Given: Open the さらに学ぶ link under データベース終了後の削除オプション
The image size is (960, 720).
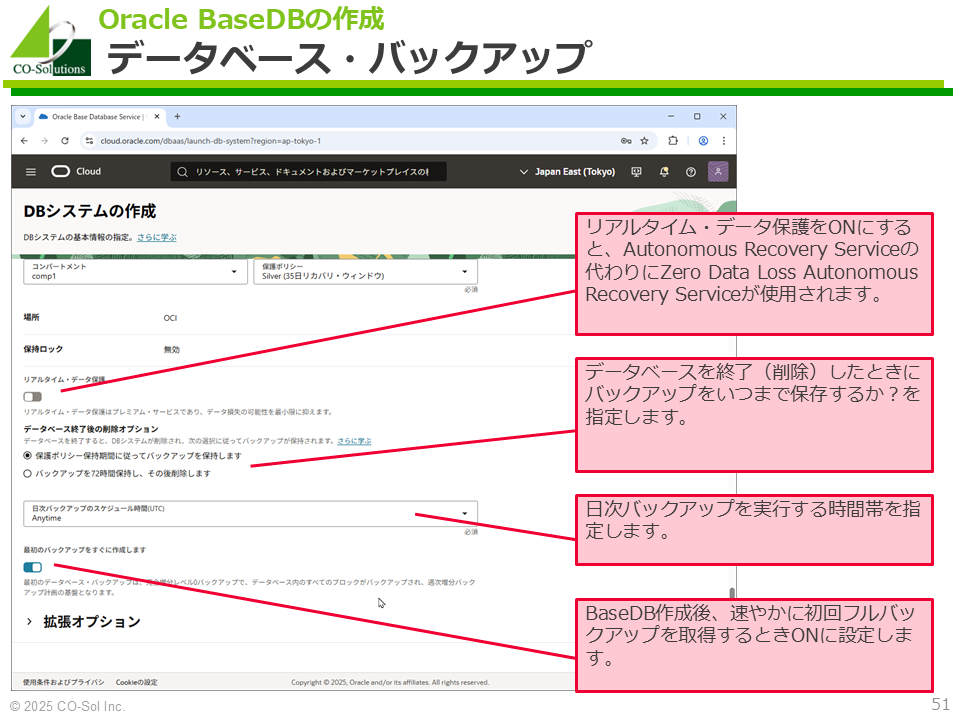Looking at the screenshot, I should tap(354, 441).
